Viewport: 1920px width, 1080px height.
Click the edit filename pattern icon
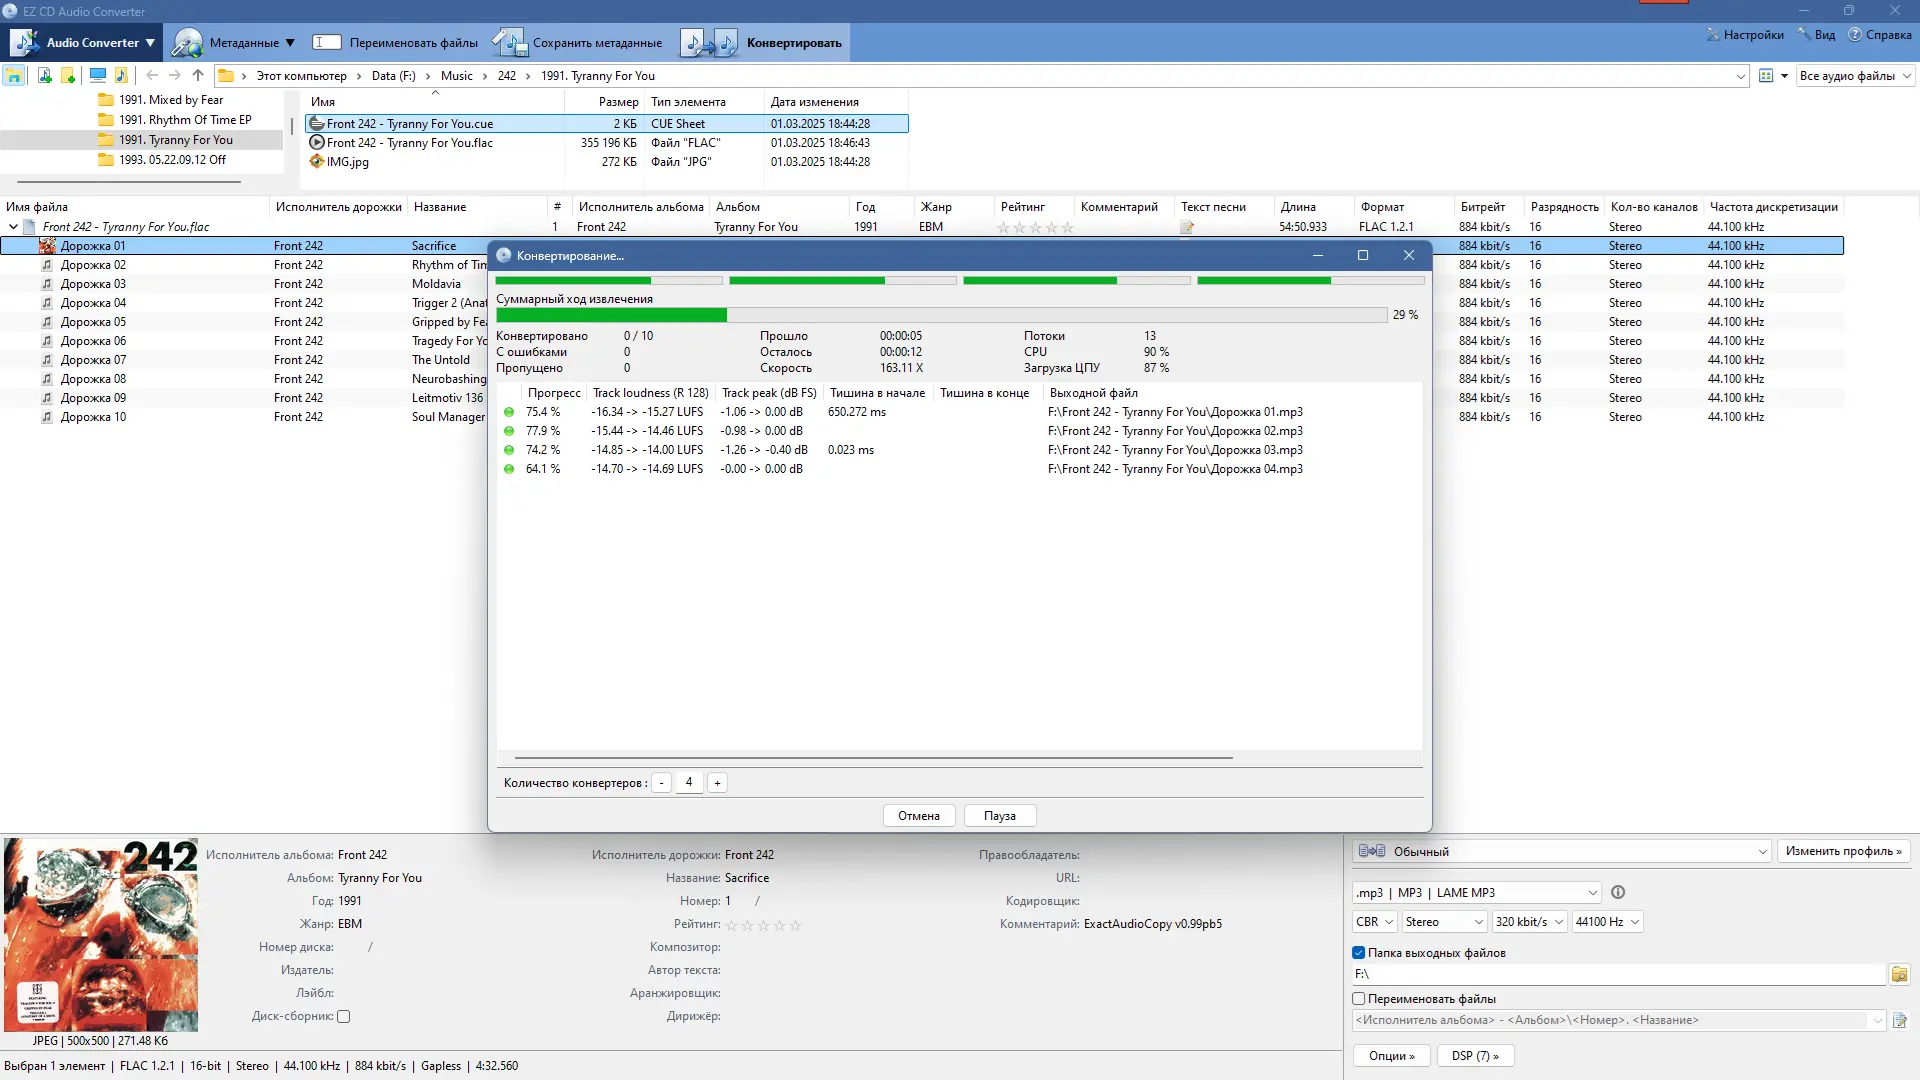[x=1899, y=1021]
